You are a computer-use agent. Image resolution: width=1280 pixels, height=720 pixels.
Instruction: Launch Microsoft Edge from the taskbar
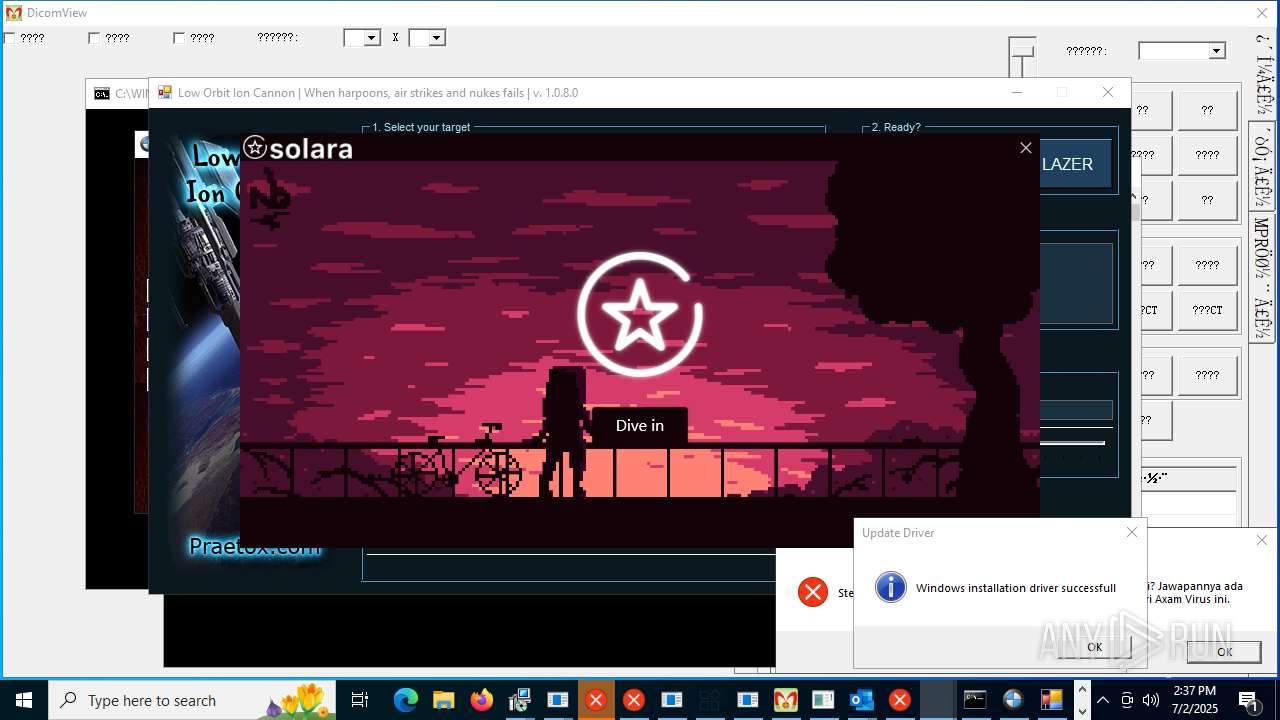click(x=405, y=700)
